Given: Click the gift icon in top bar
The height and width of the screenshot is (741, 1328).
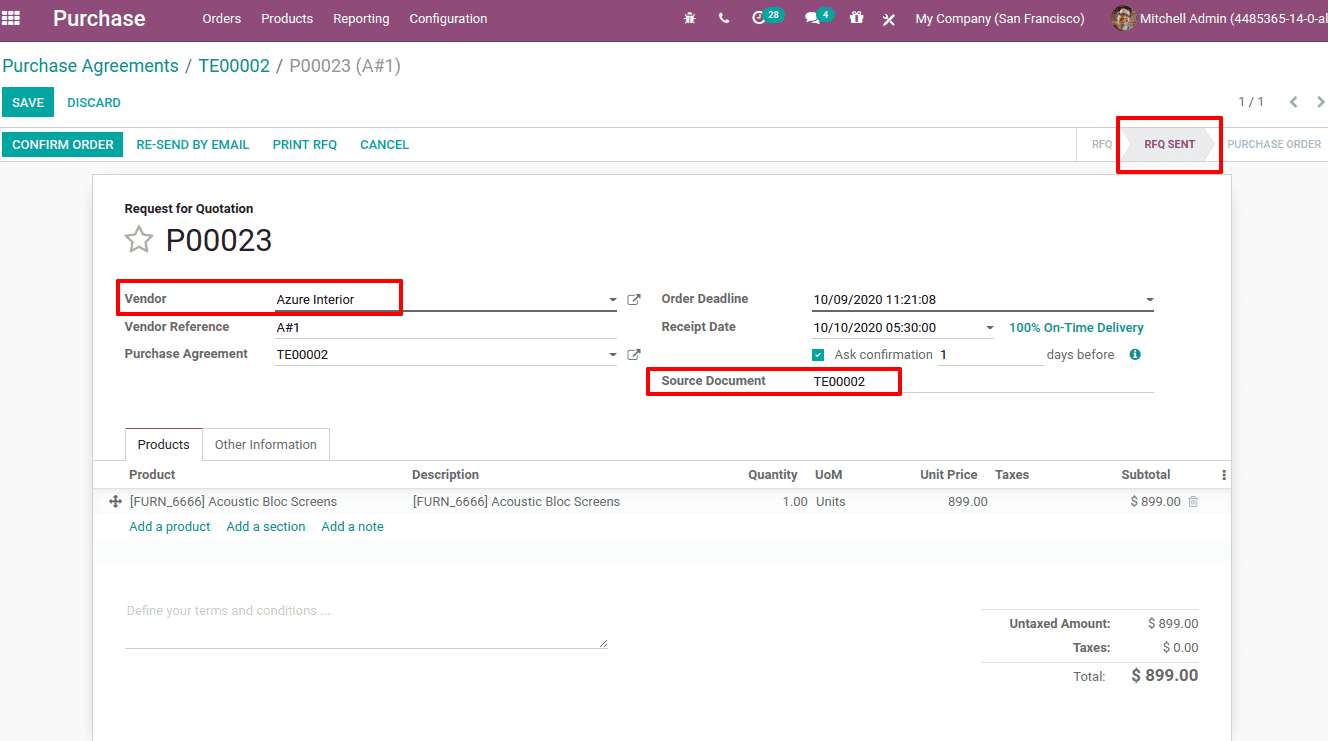Looking at the screenshot, I should (856, 18).
